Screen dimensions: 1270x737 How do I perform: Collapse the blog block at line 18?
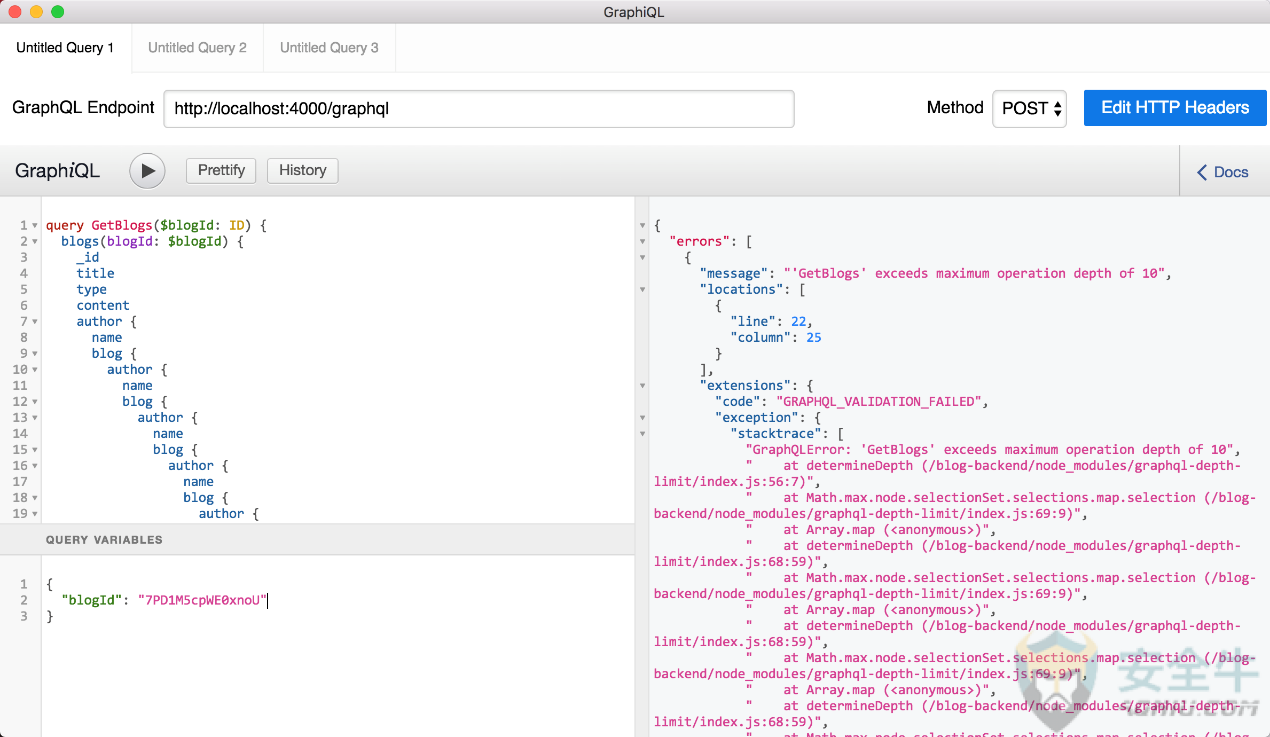click(x=35, y=498)
